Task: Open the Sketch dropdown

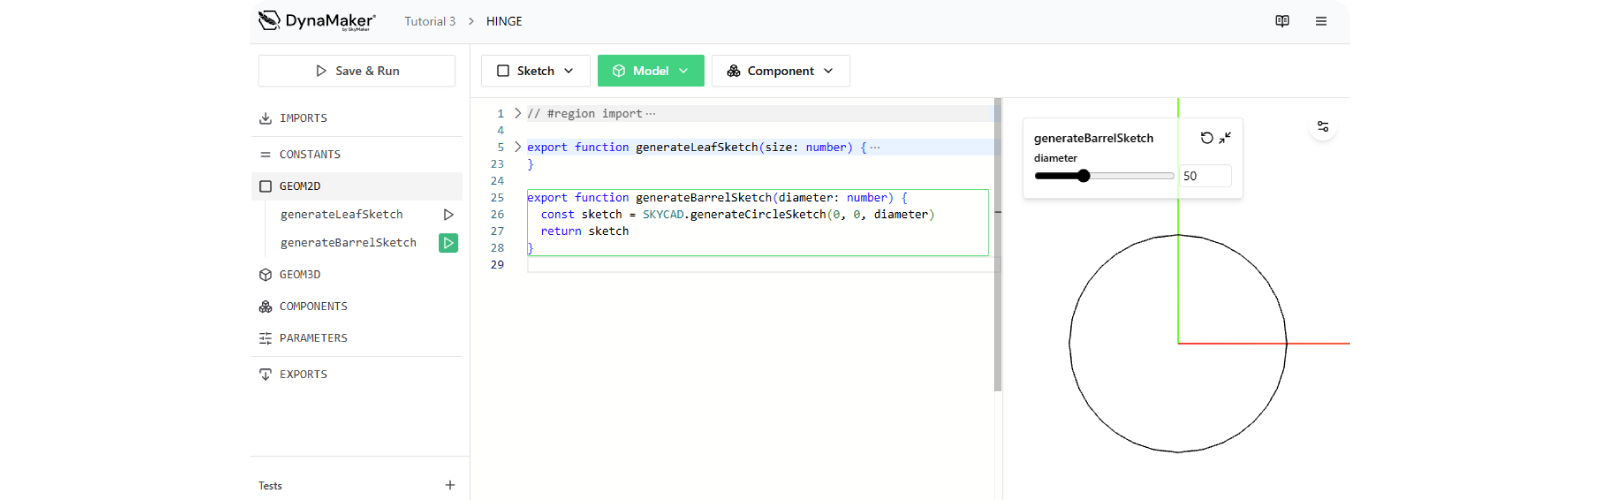Action: point(535,71)
